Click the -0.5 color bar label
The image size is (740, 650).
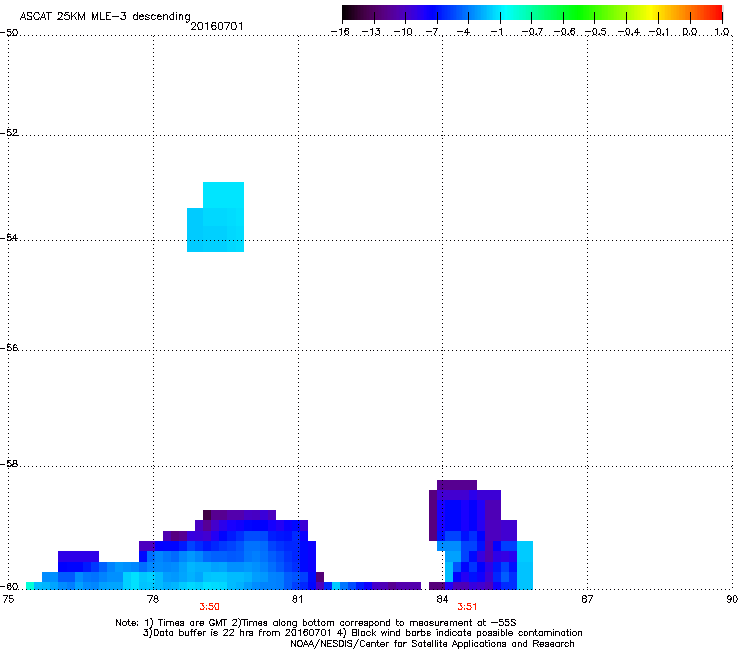point(595,32)
